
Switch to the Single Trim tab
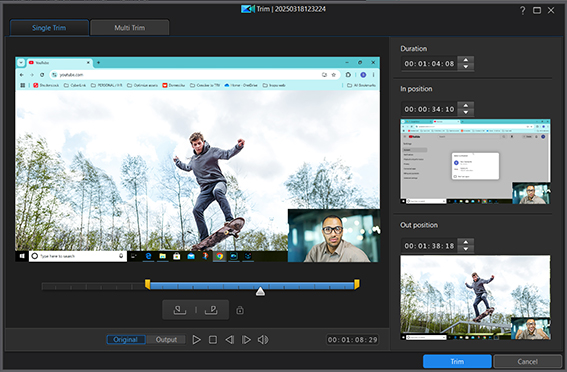click(x=49, y=28)
